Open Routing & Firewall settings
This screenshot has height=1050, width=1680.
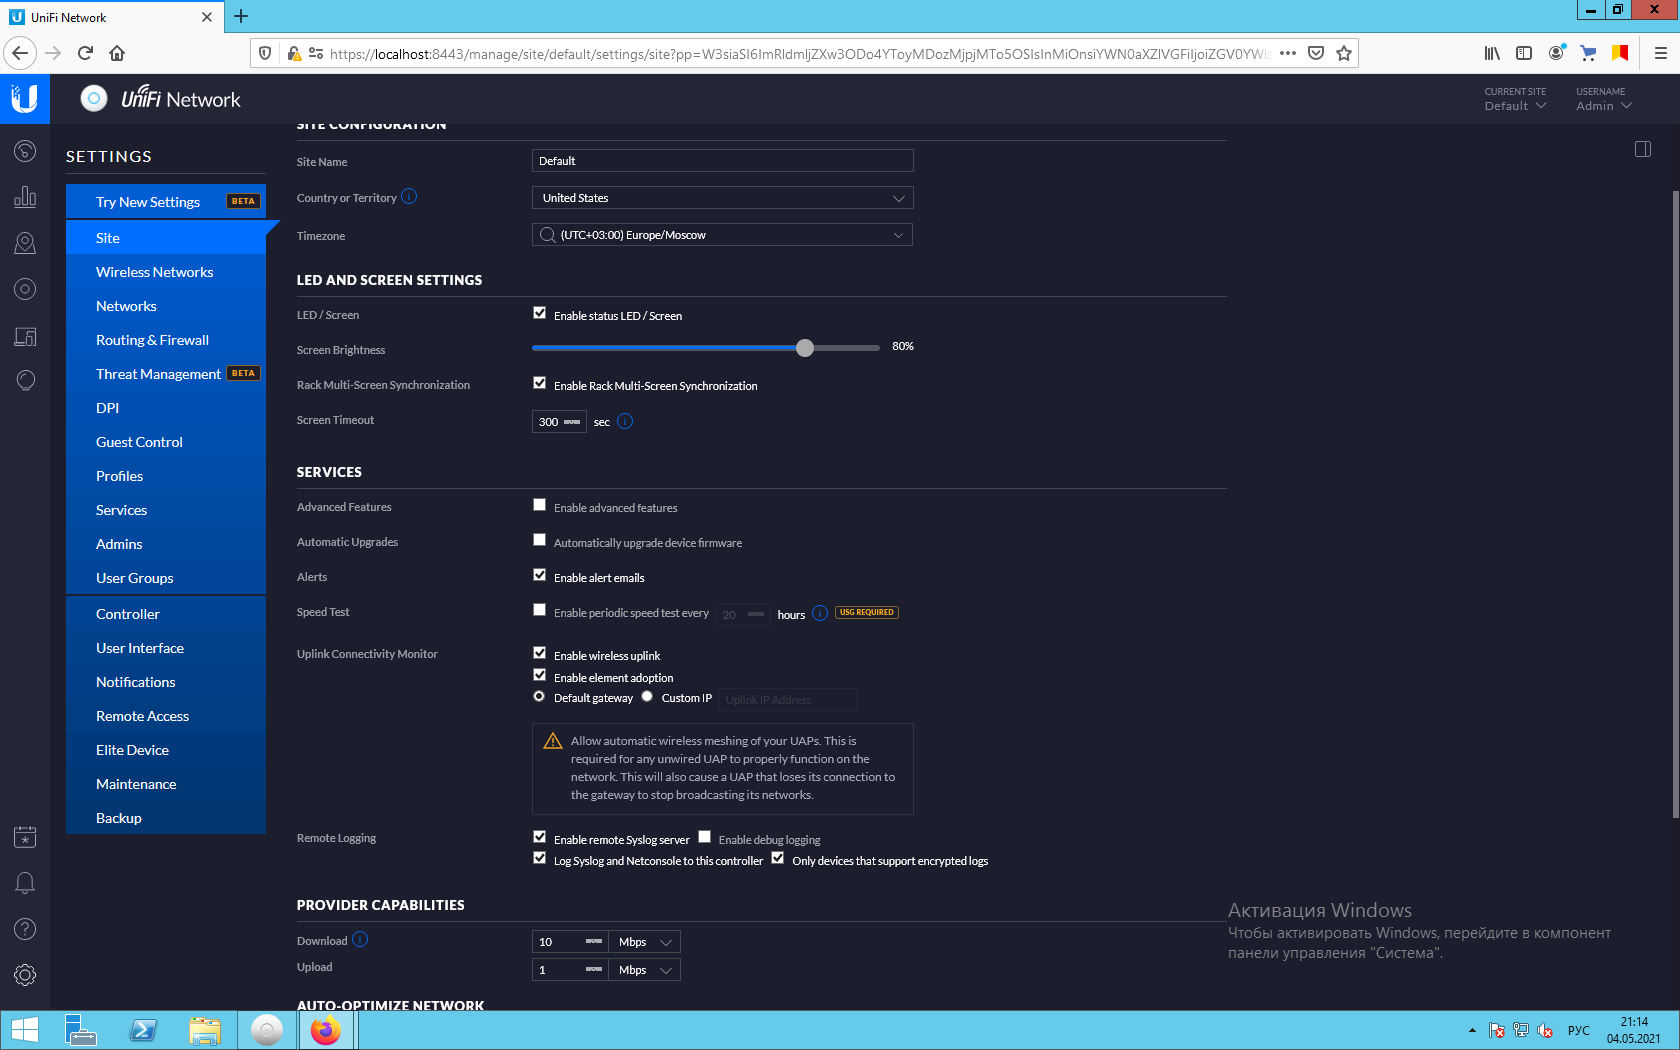(166, 340)
